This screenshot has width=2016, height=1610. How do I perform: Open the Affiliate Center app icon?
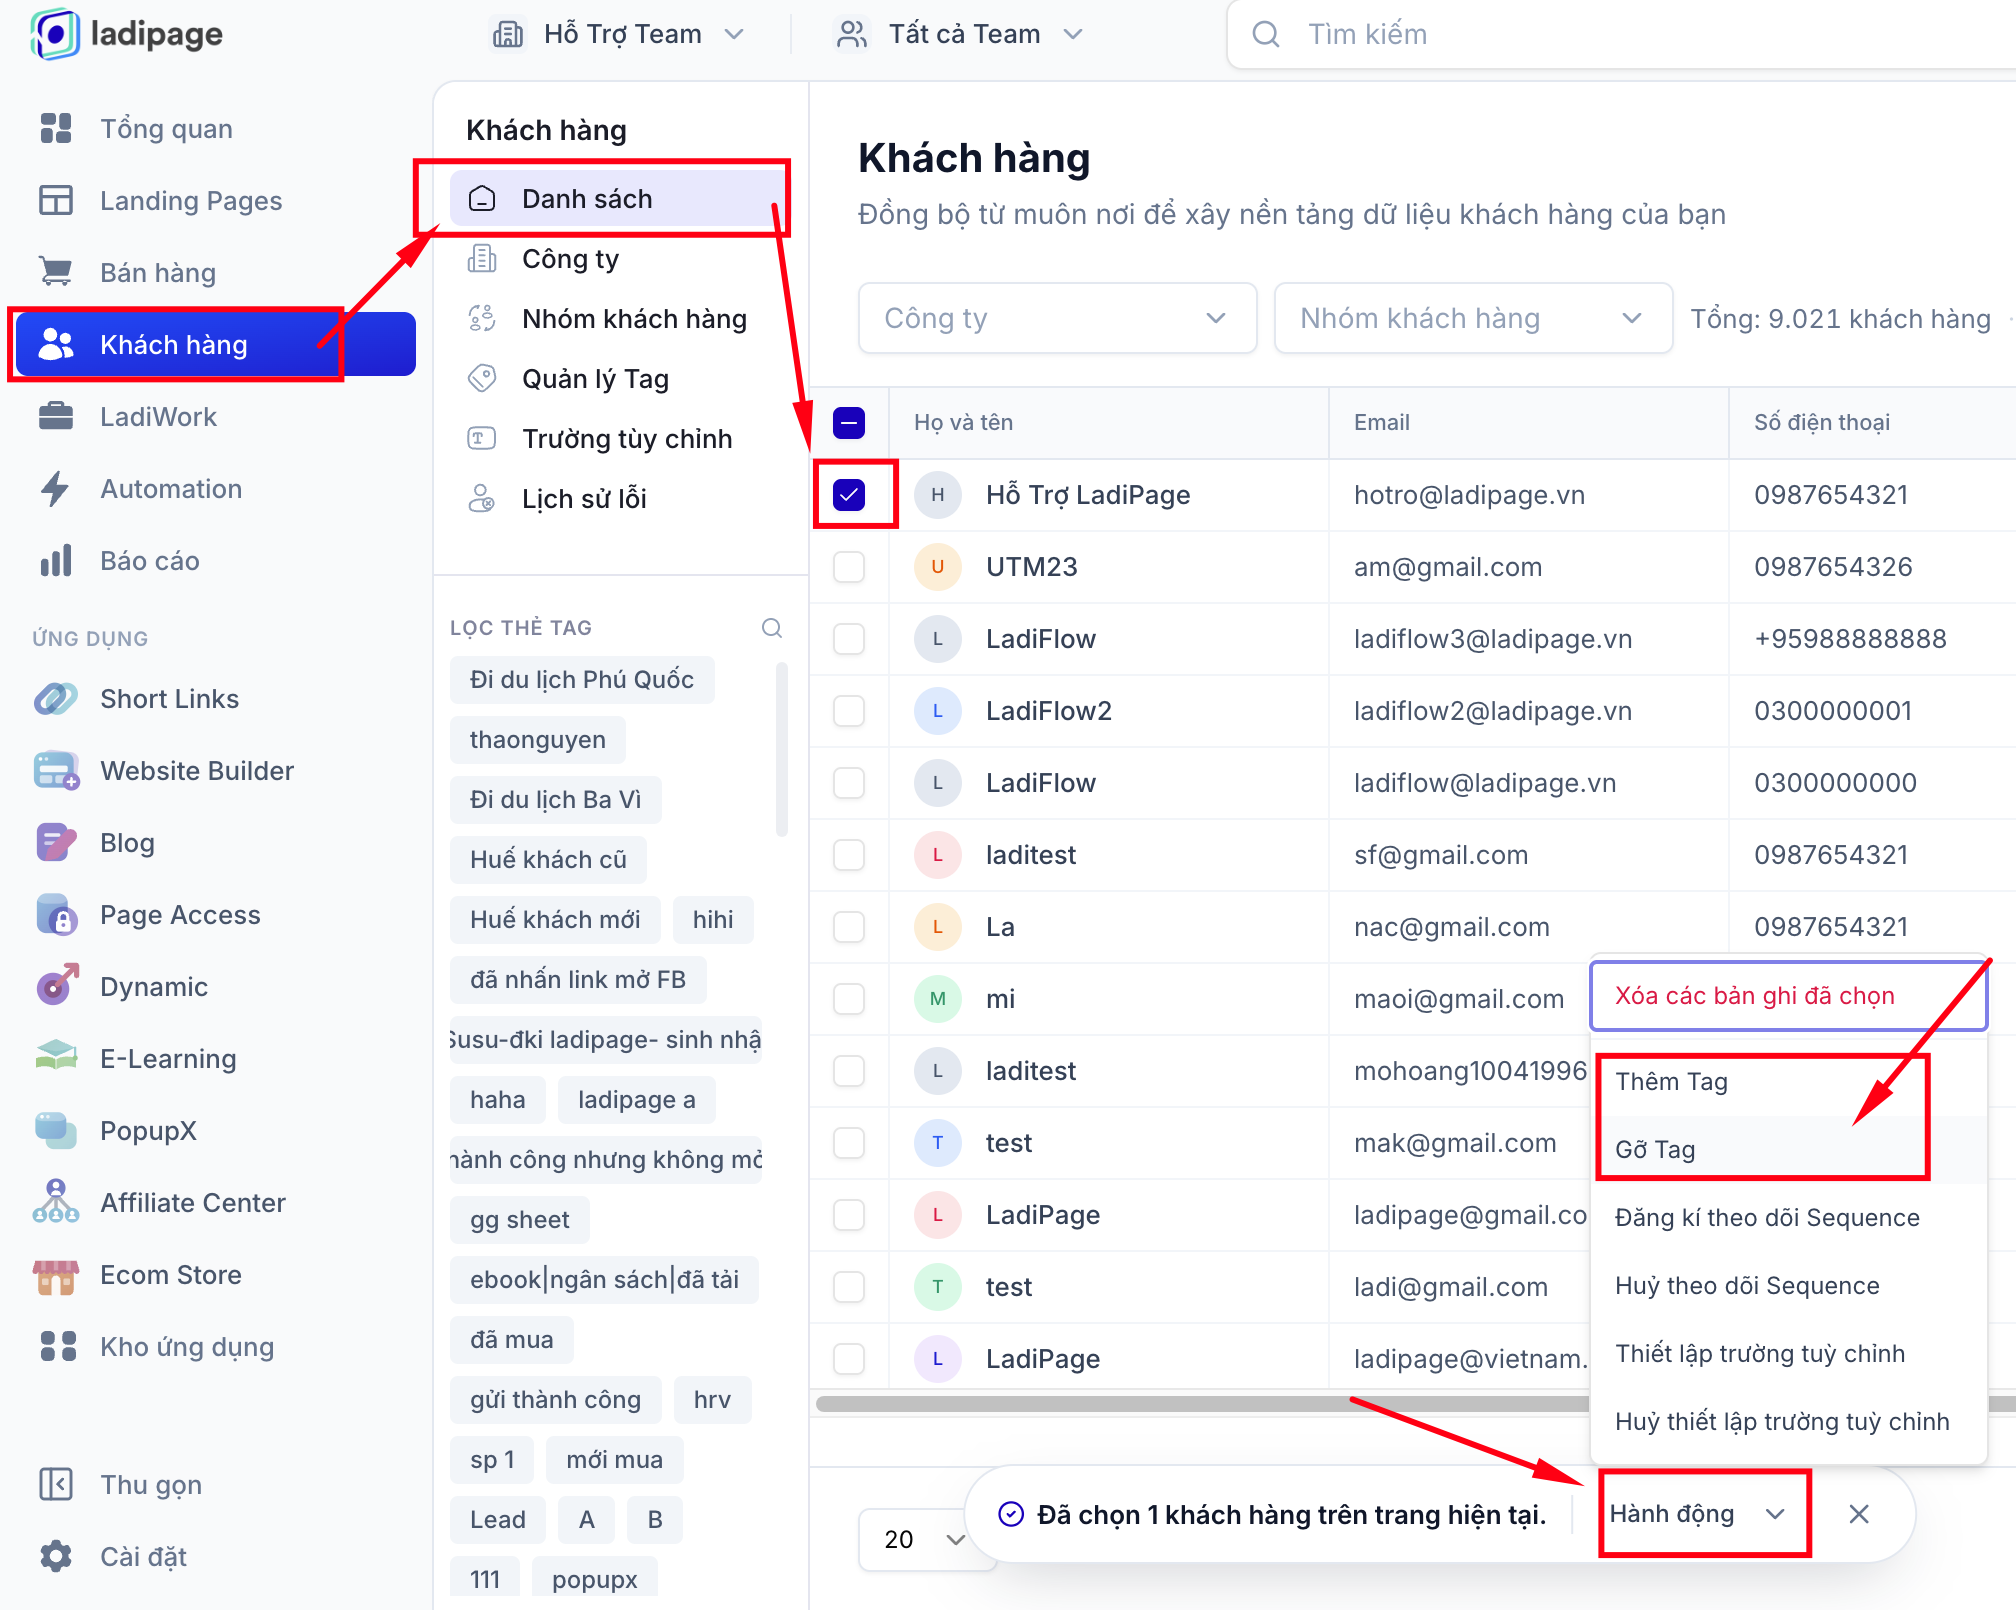(56, 1202)
